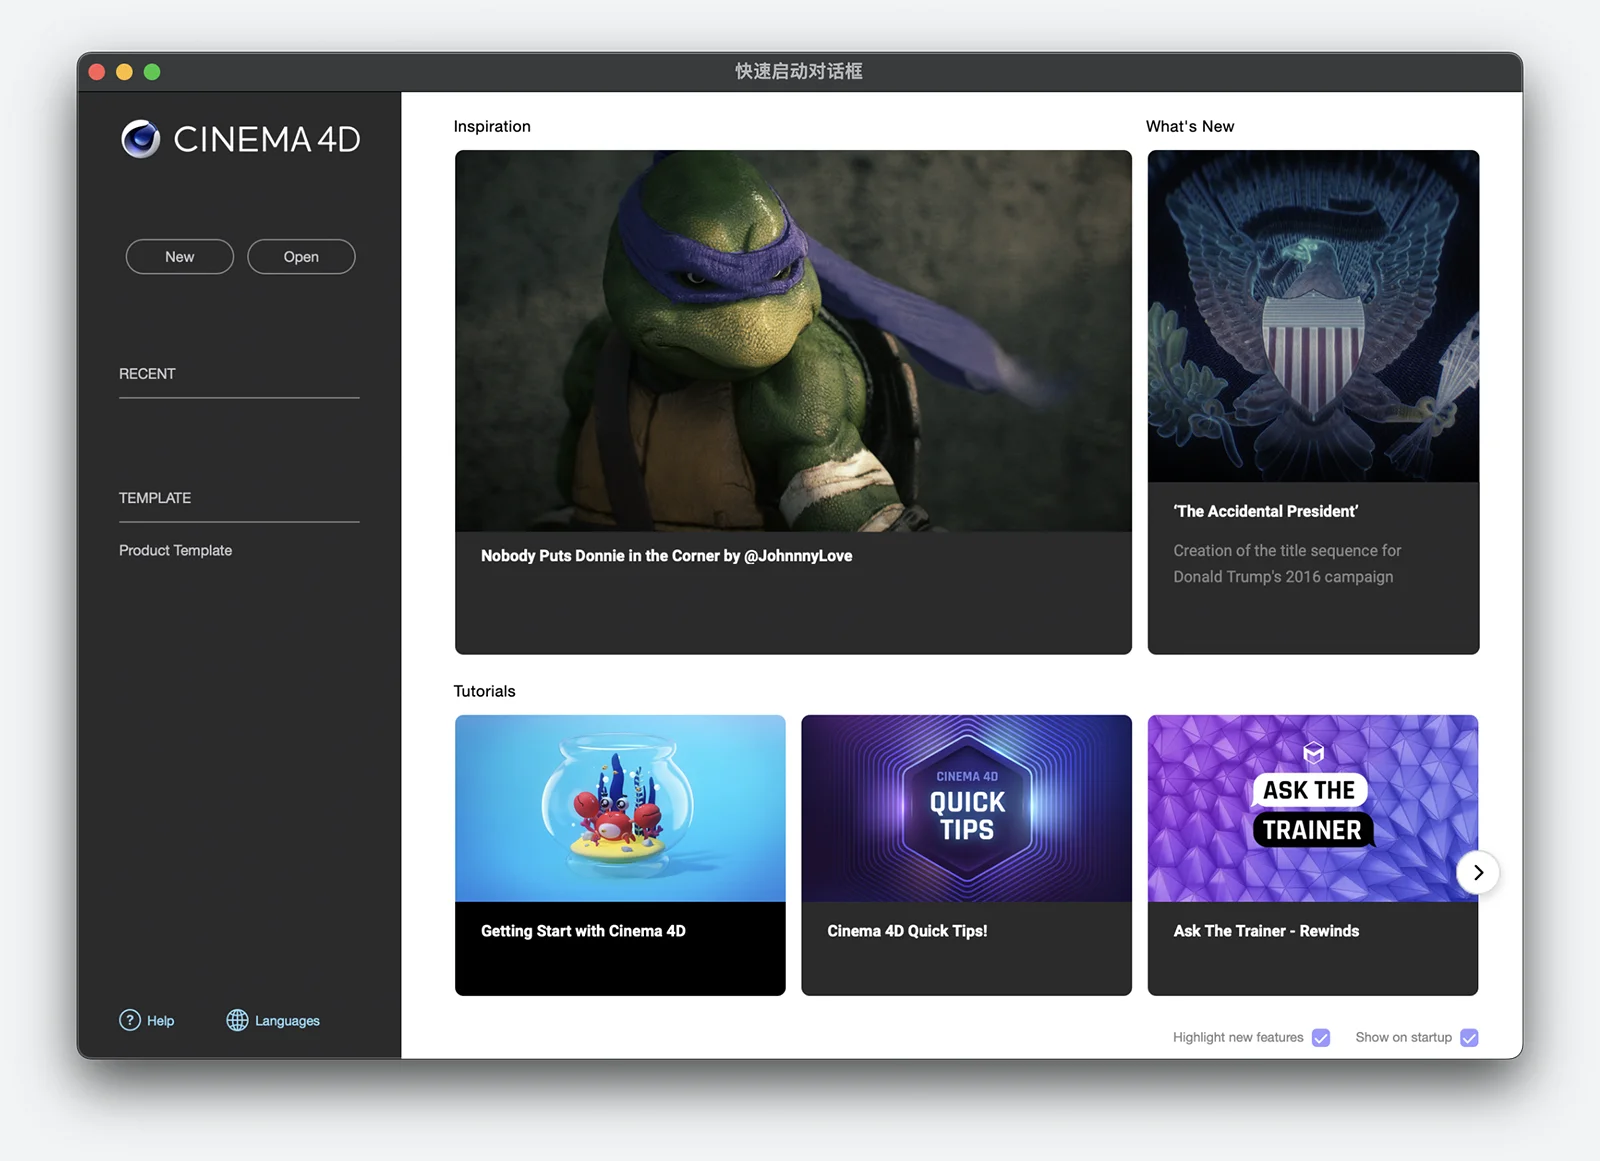Viewport: 1600px width, 1161px height.
Task: Click the Tutorials section heading
Action: coord(484,691)
